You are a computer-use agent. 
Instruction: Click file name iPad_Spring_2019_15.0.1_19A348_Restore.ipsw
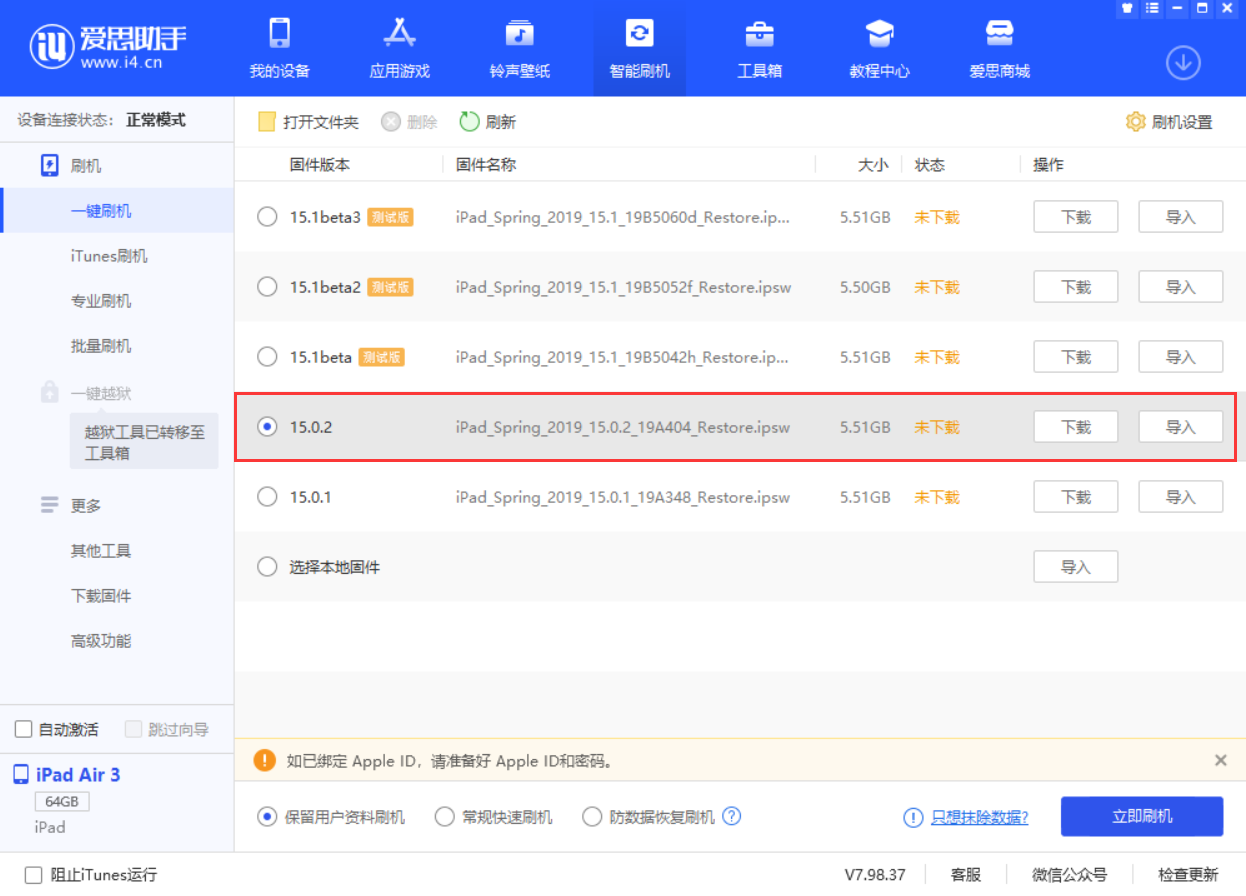pos(623,497)
